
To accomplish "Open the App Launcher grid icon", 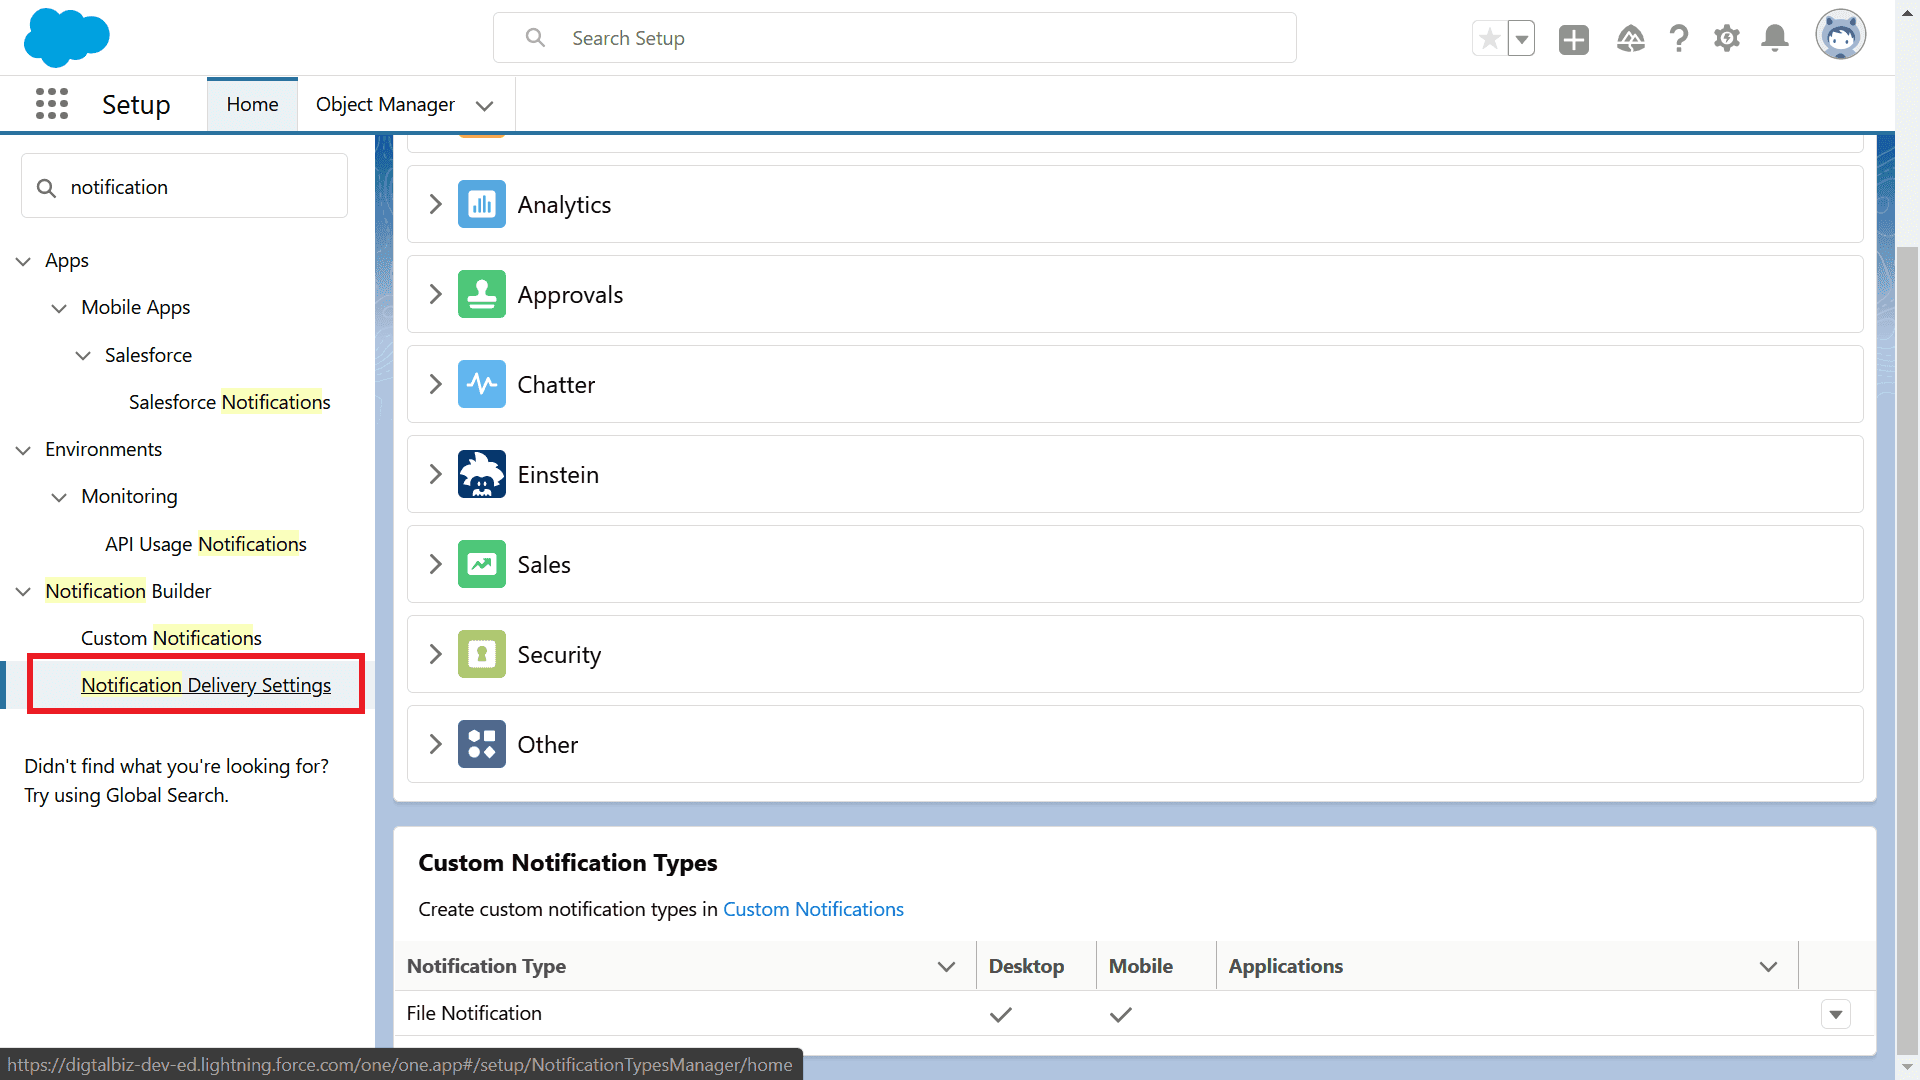I will pyautogui.click(x=52, y=104).
